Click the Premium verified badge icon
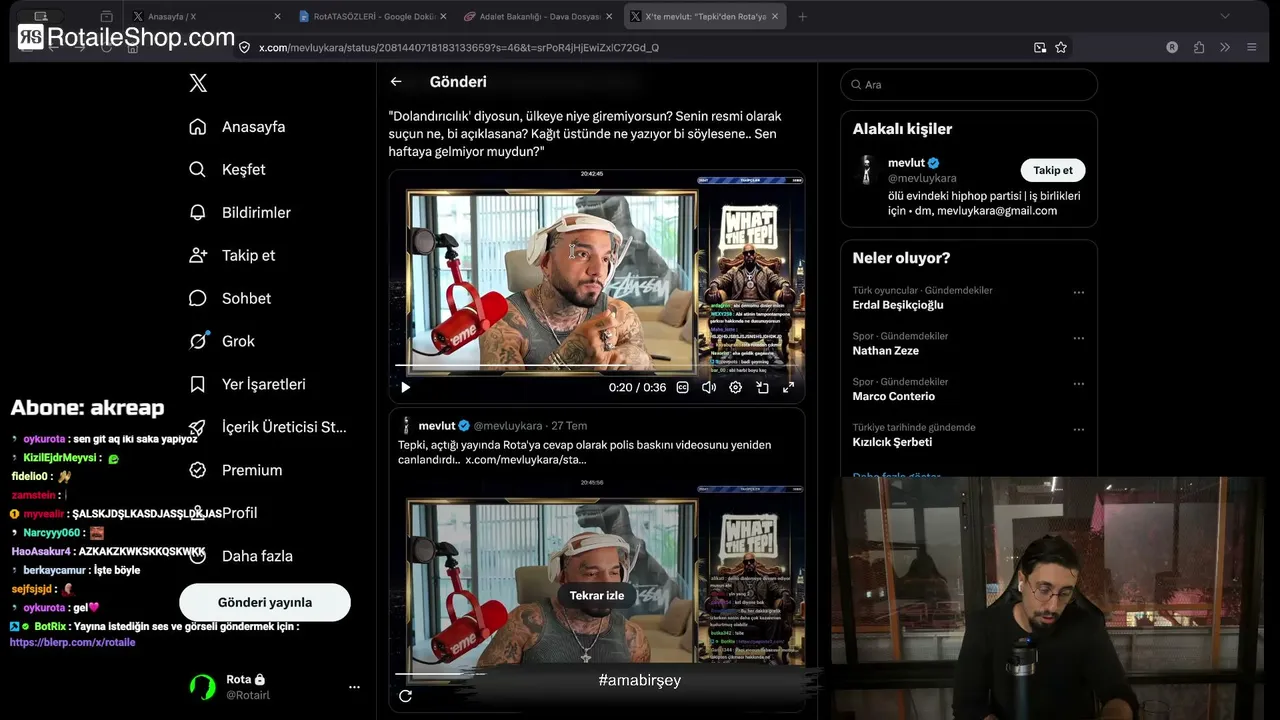Viewport: 1280px width, 720px height. pyautogui.click(x=198, y=470)
